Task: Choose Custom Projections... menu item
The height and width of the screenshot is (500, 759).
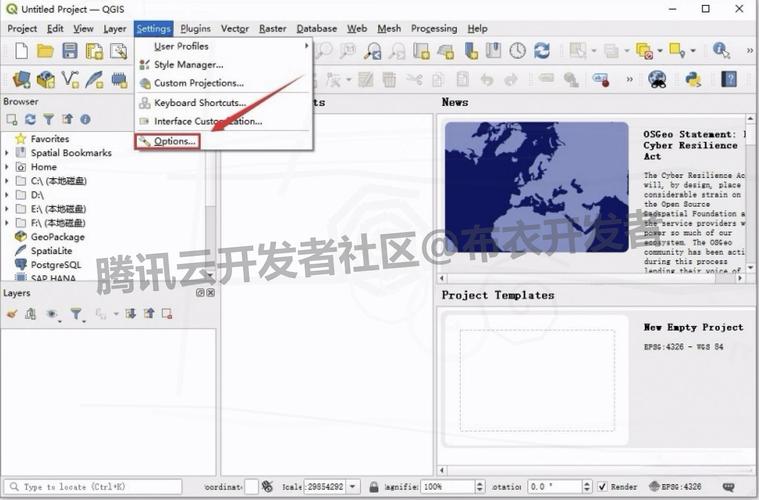Action: 224,83
